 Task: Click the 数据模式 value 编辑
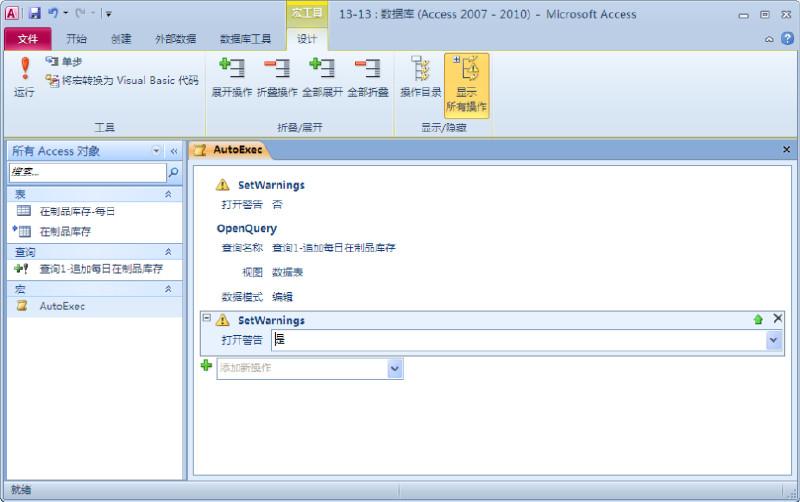[x=282, y=297]
